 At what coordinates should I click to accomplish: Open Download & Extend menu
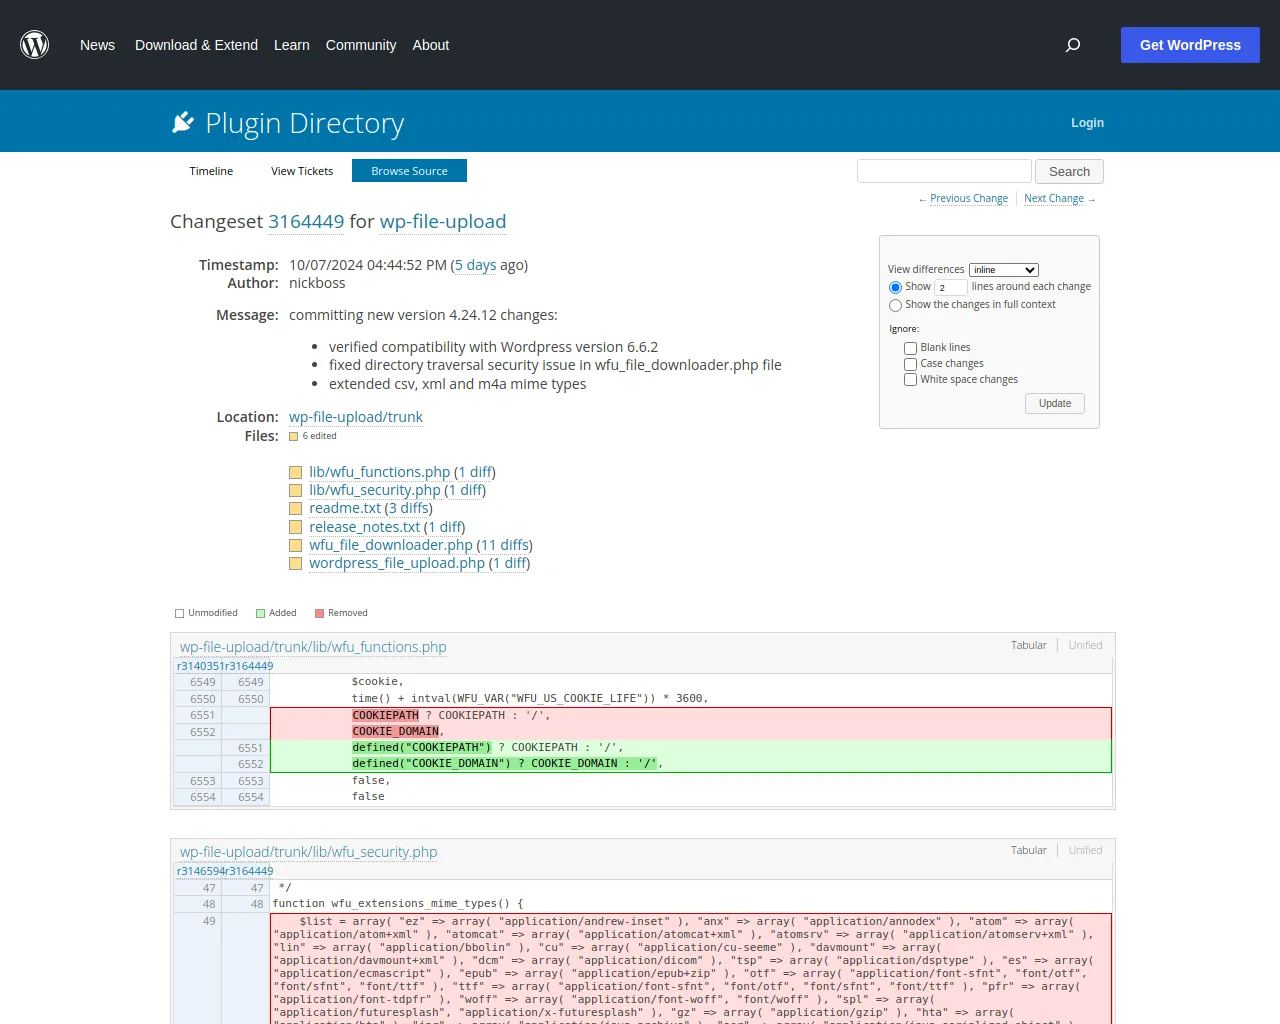(196, 45)
